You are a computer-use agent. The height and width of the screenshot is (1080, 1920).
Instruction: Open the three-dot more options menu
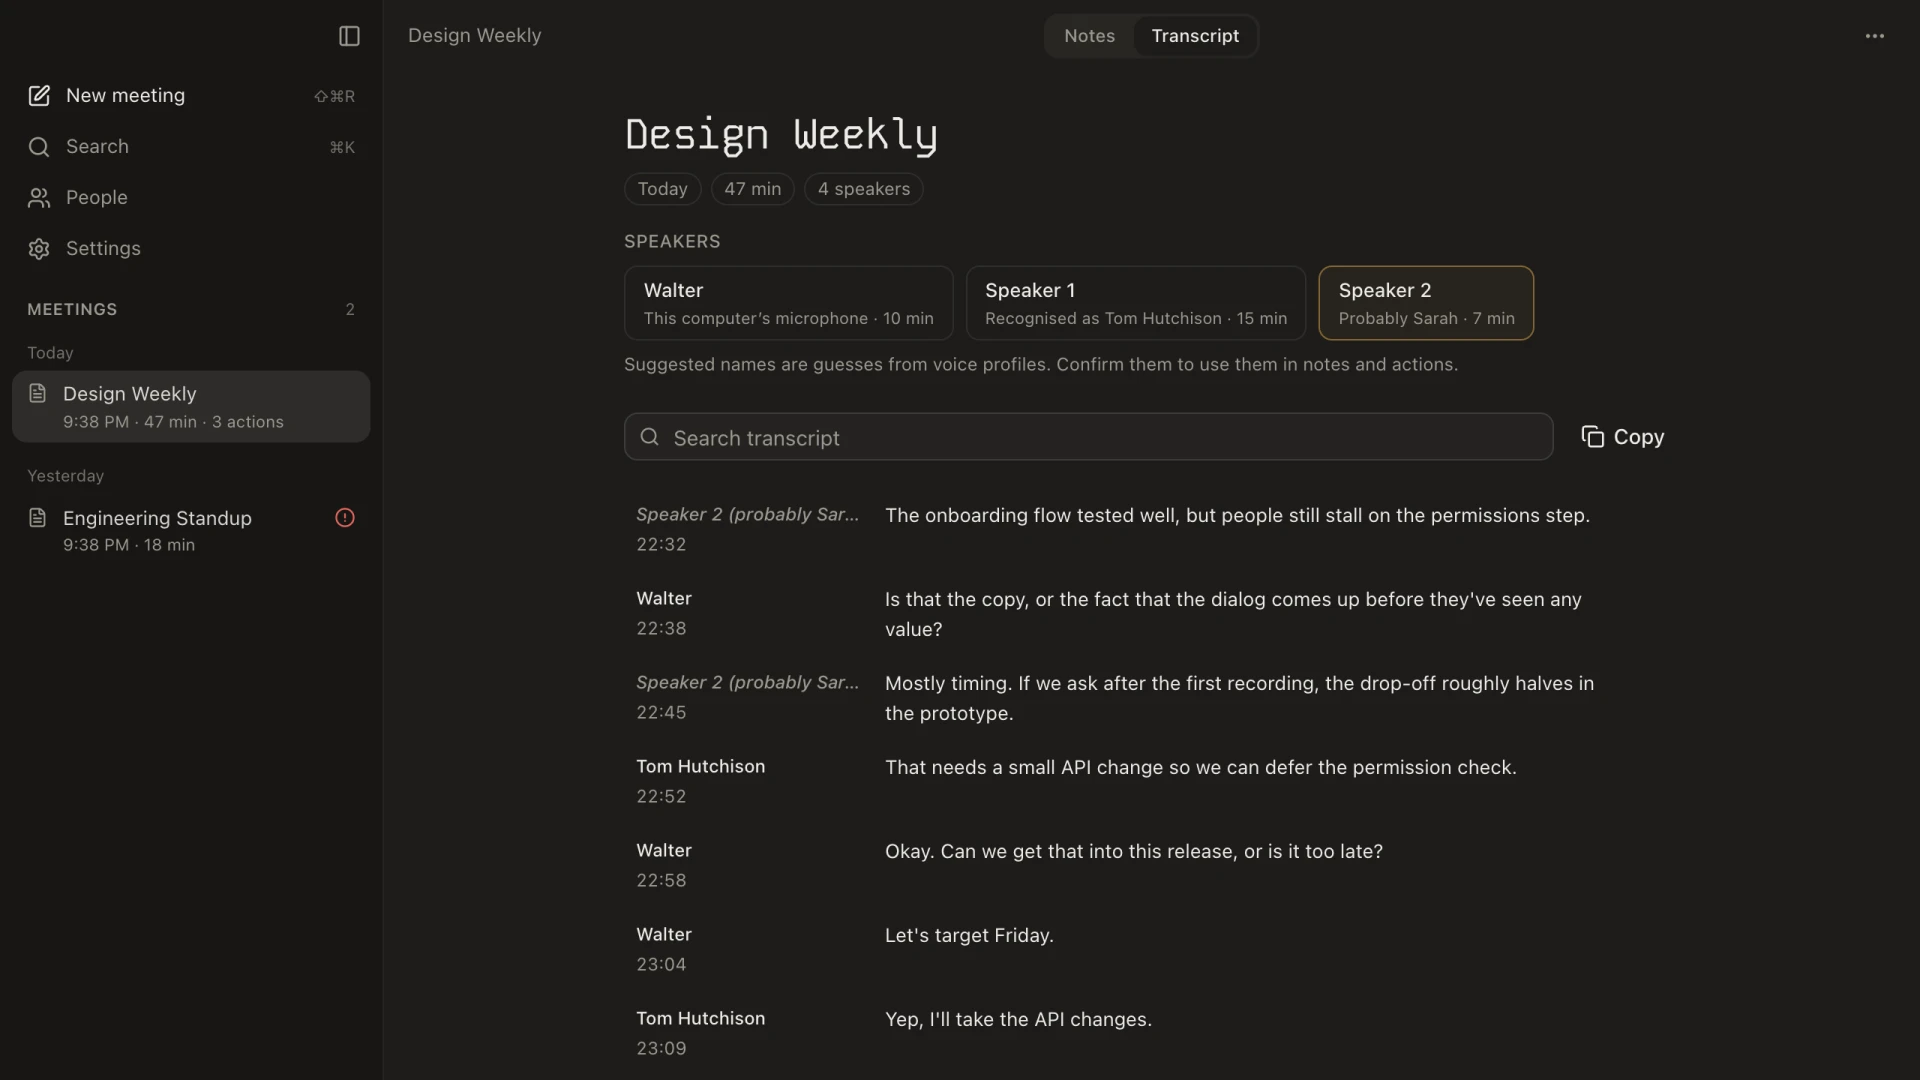tap(1875, 36)
